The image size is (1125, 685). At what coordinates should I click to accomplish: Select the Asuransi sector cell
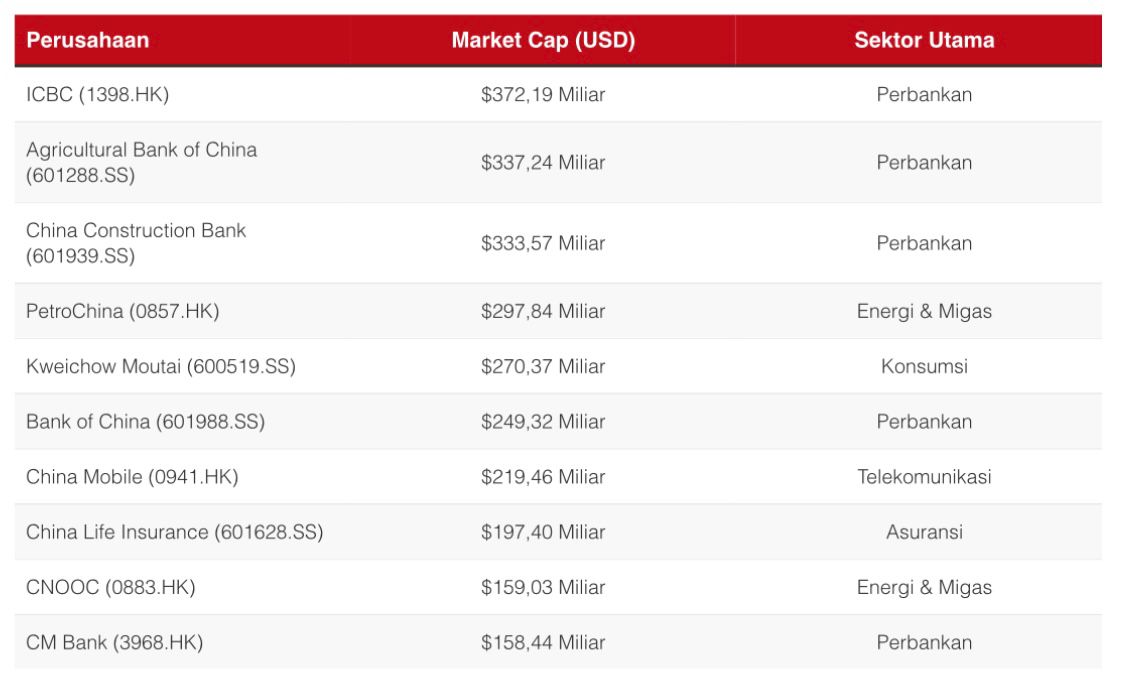coord(924,532)
